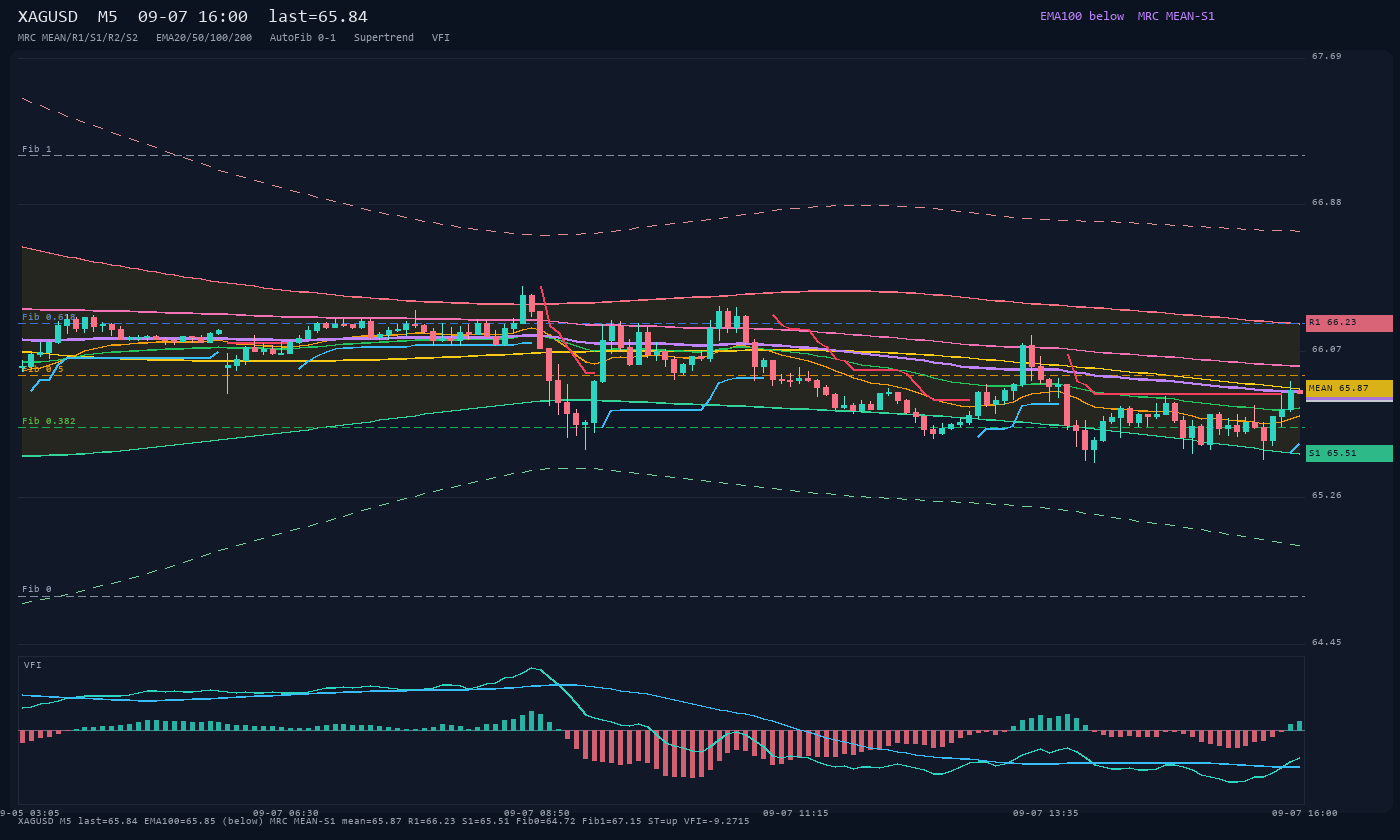Click the XAGUSD symbol name in the header
This screenshot has height=840, width=1400.
[48, 17]
